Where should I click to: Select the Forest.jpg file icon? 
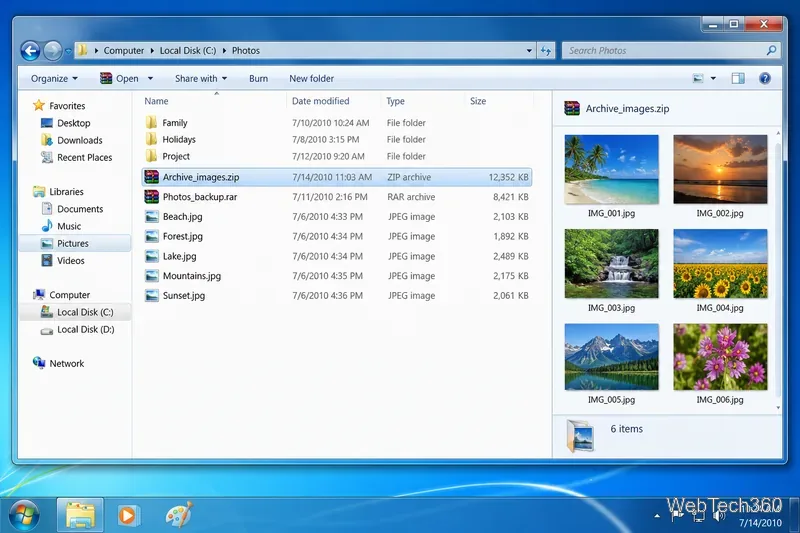click(x=152, y=236)
